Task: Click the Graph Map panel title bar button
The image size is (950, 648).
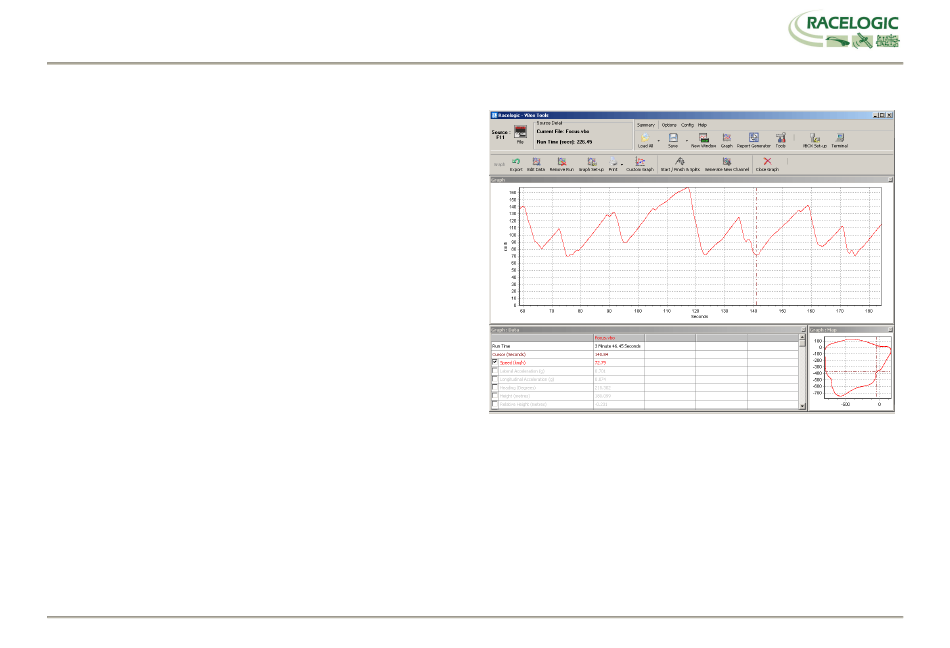Action: (890, 330)
